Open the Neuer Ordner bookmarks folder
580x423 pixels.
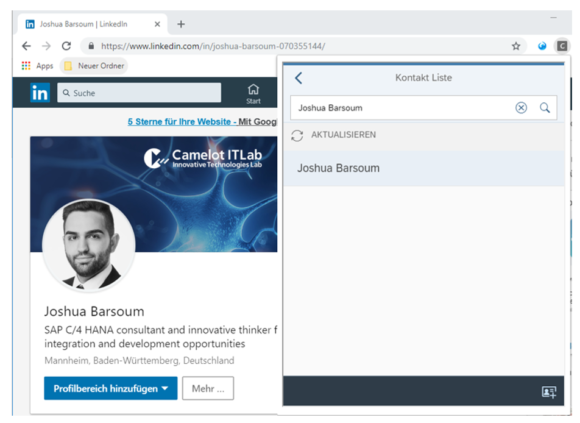[x=94, y=66]
